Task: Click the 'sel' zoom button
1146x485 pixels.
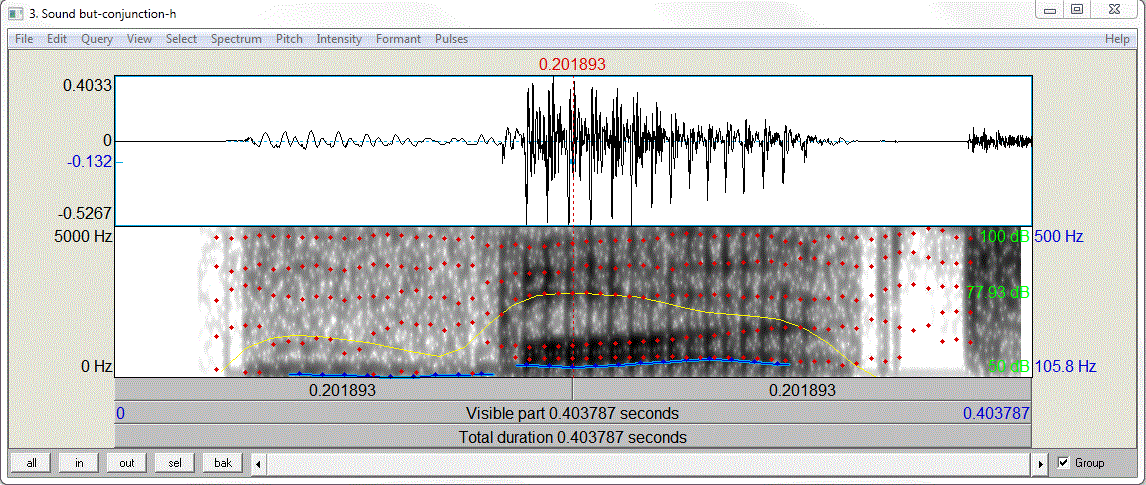Action: [x=175, y=463]
